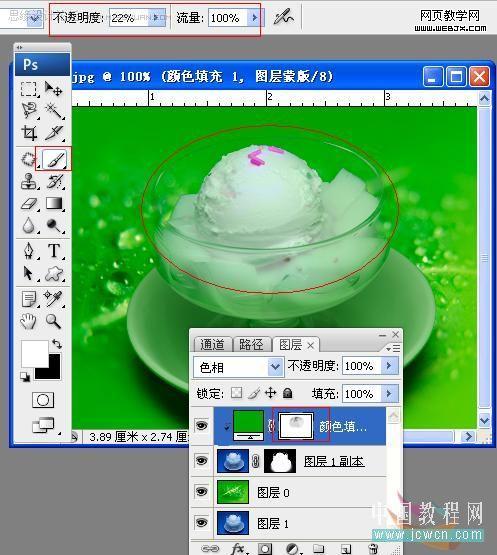Create a new layer group

tap(319, 549)
